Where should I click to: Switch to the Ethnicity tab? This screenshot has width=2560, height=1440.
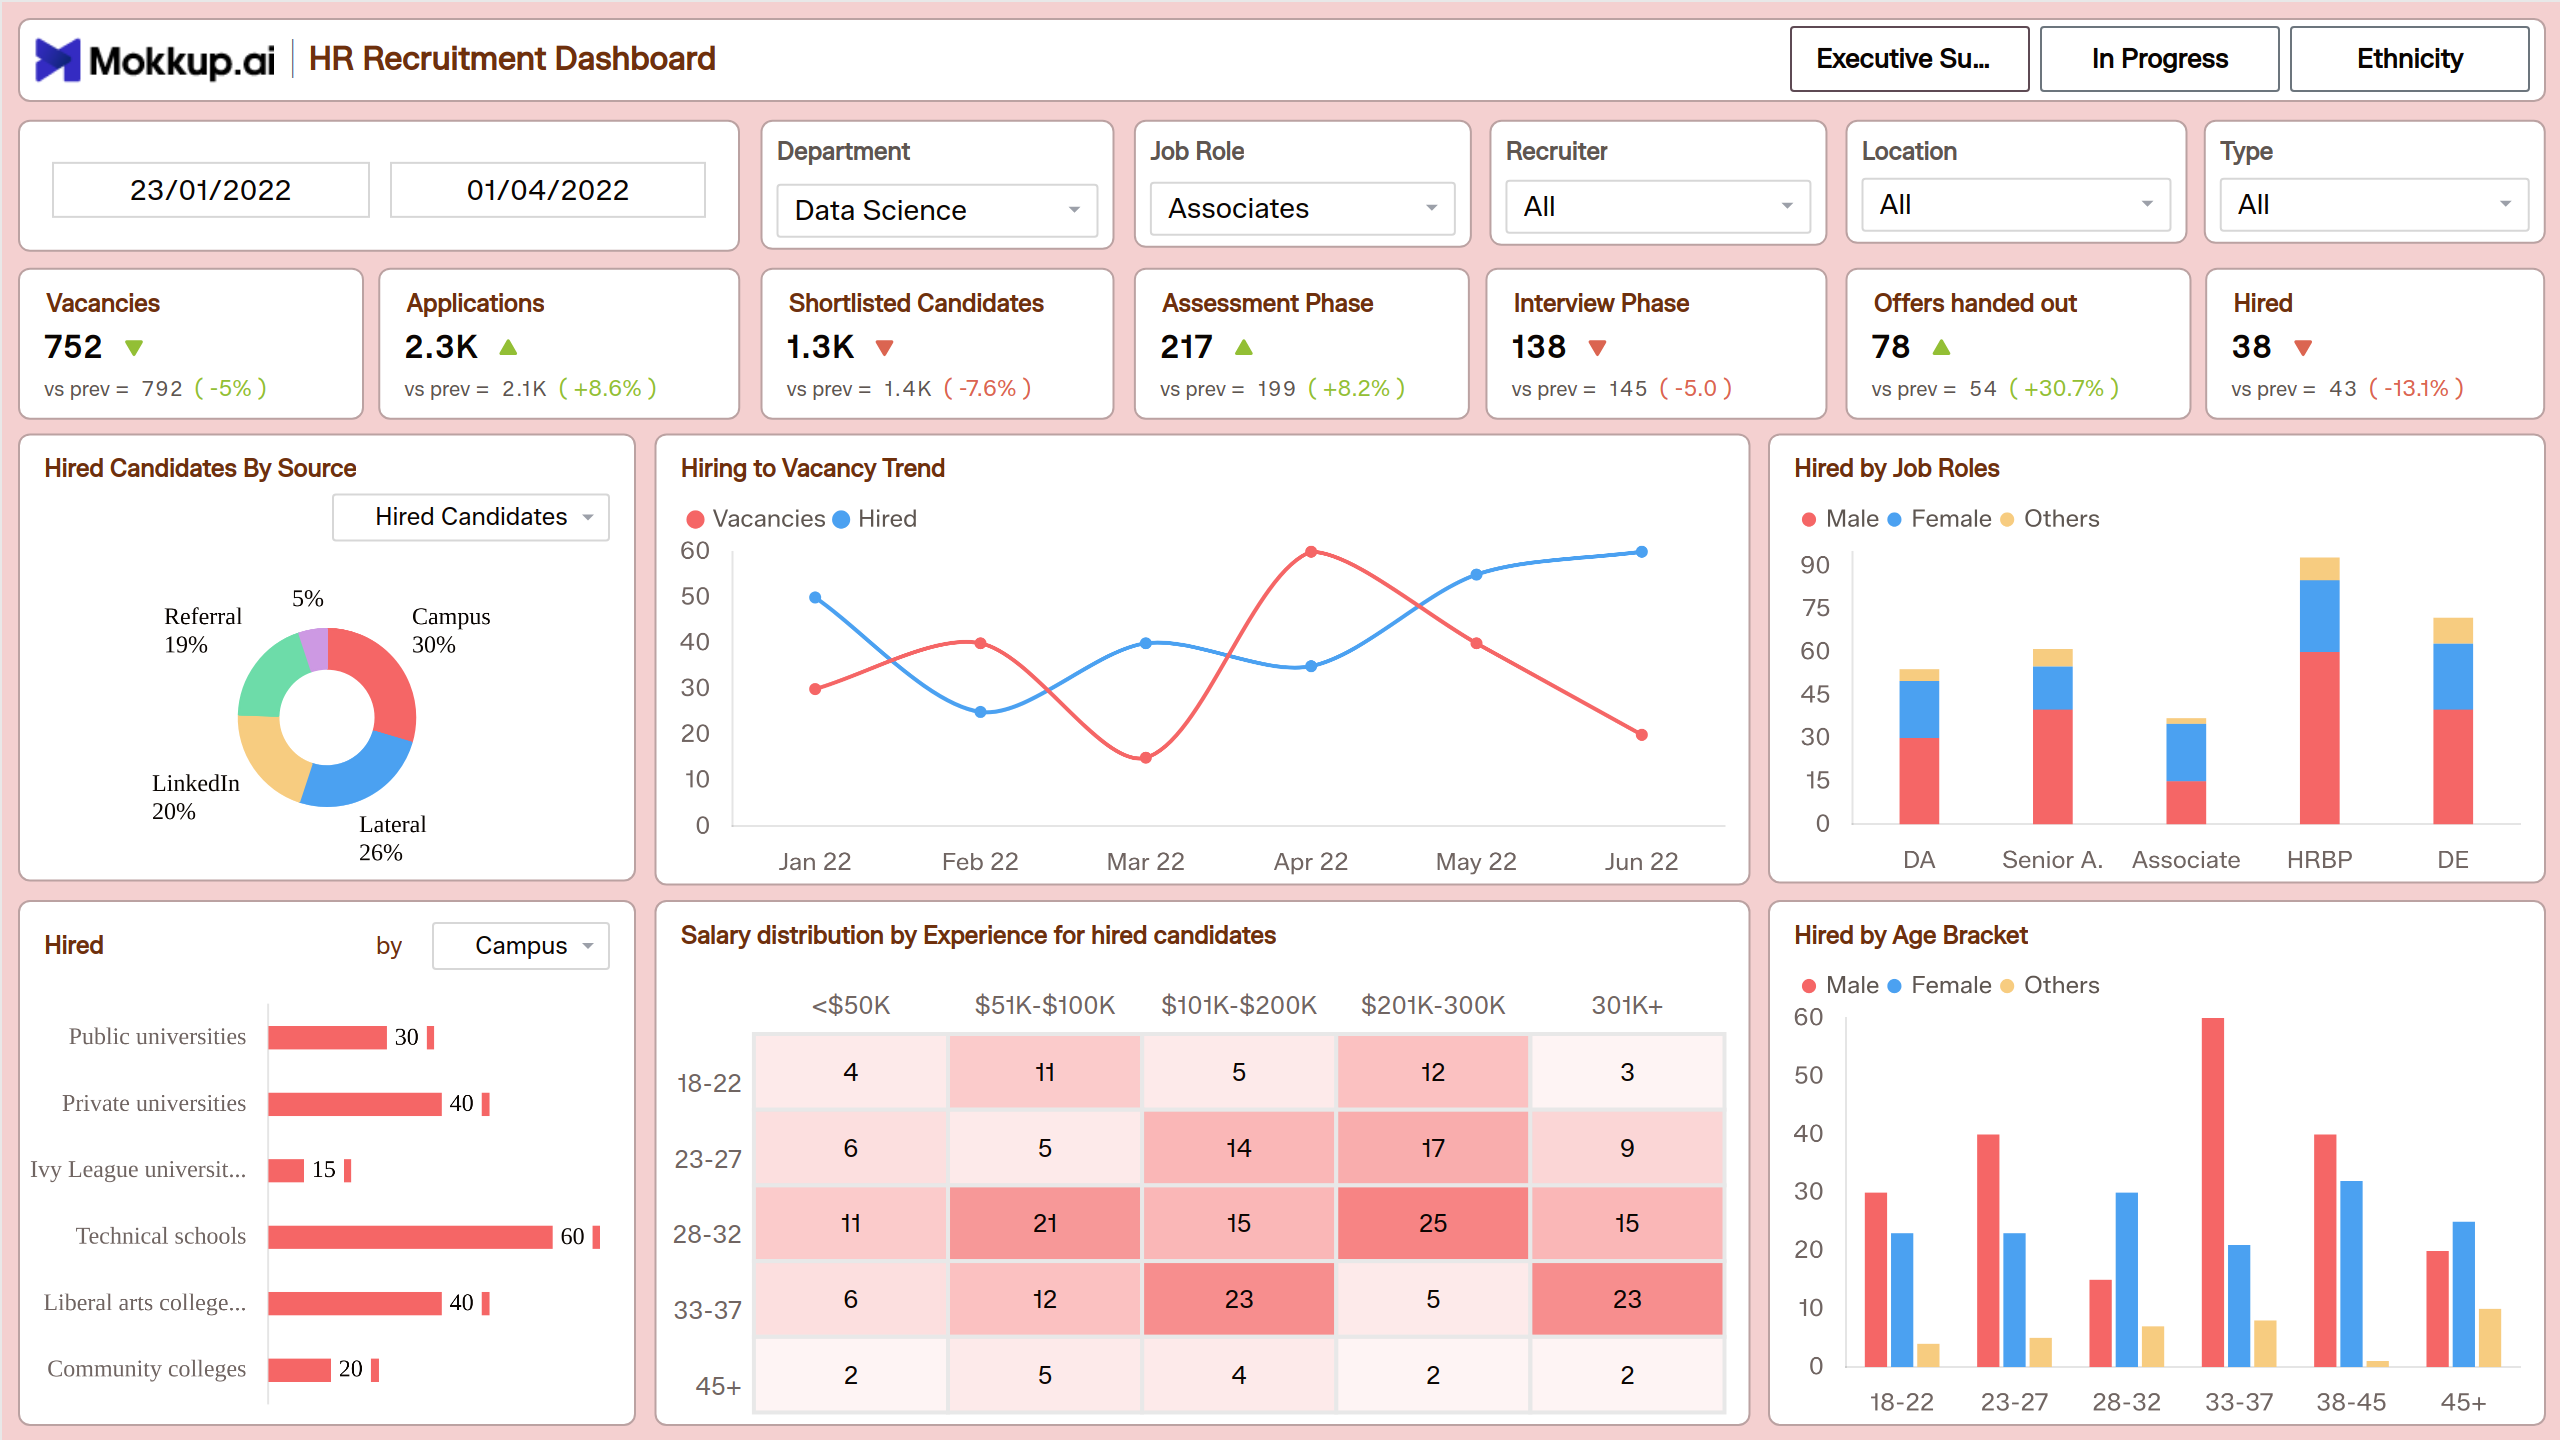(x=2409, y=59)
